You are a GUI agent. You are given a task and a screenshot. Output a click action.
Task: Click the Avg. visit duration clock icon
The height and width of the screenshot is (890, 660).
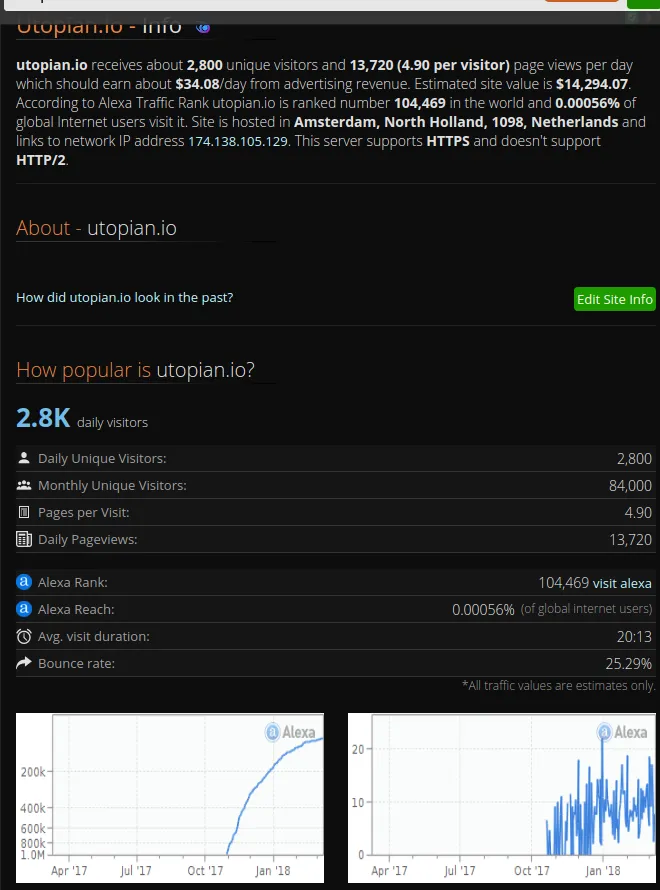coord(24,636)
